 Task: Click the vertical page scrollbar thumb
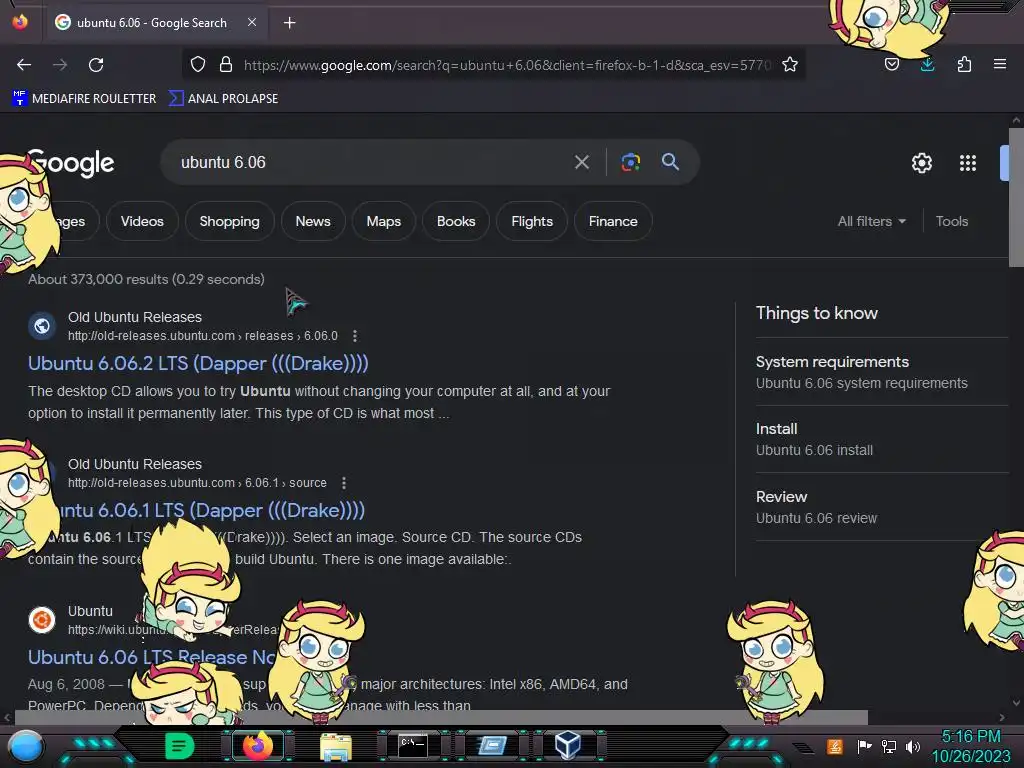1016,197
